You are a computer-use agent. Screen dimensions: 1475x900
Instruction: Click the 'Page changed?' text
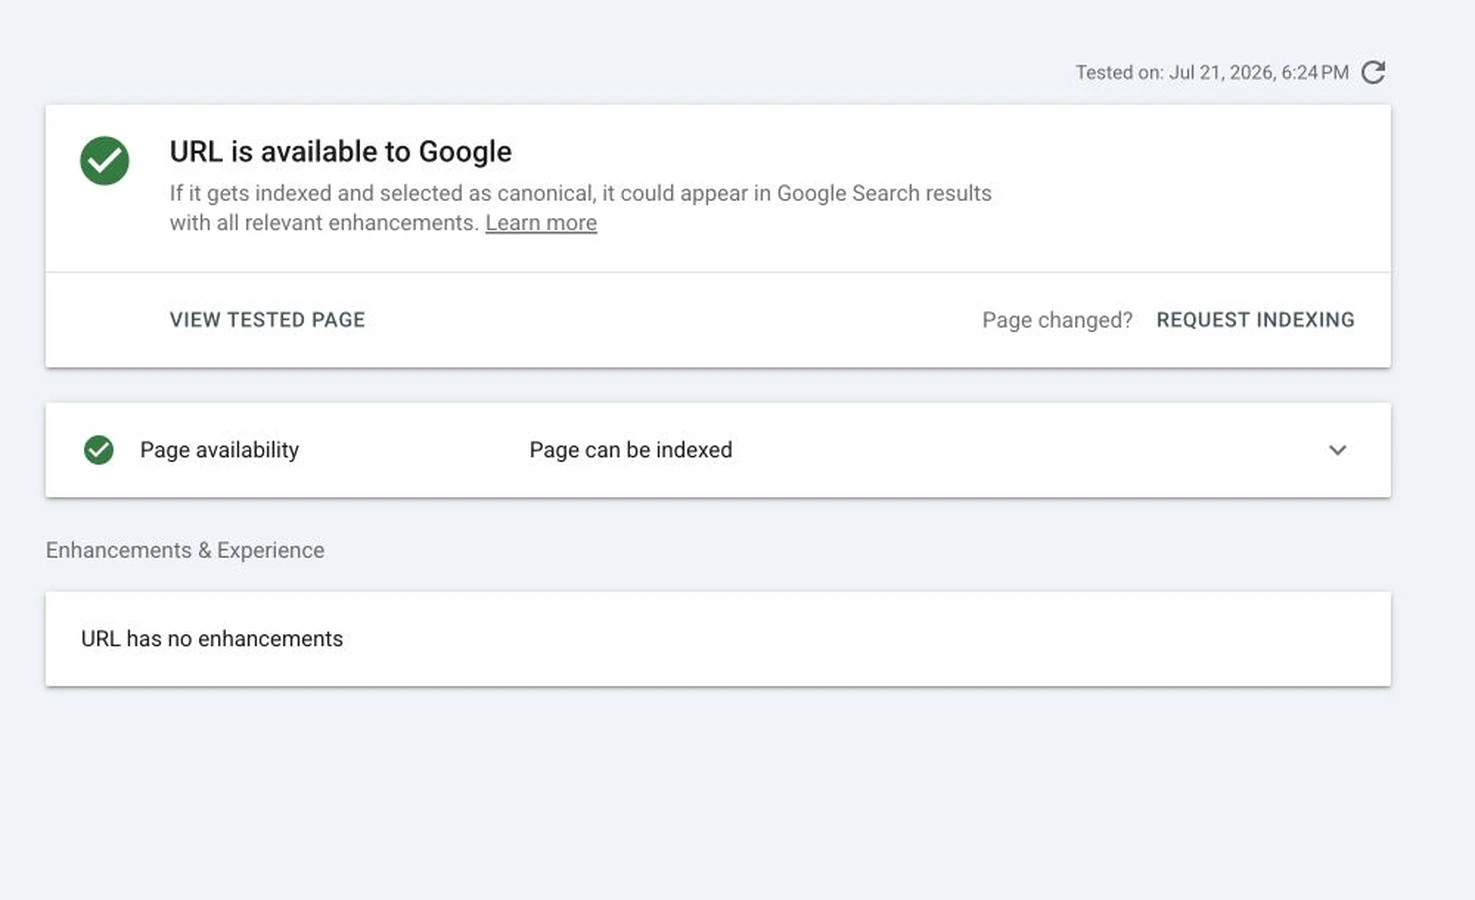coord(1057,320)
